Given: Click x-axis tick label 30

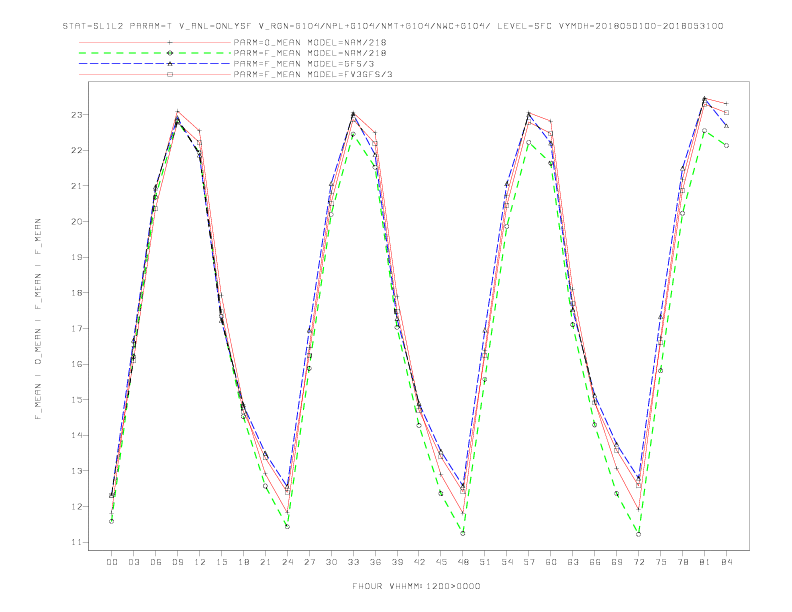Looking at the screenshot, I should [331, 562].
